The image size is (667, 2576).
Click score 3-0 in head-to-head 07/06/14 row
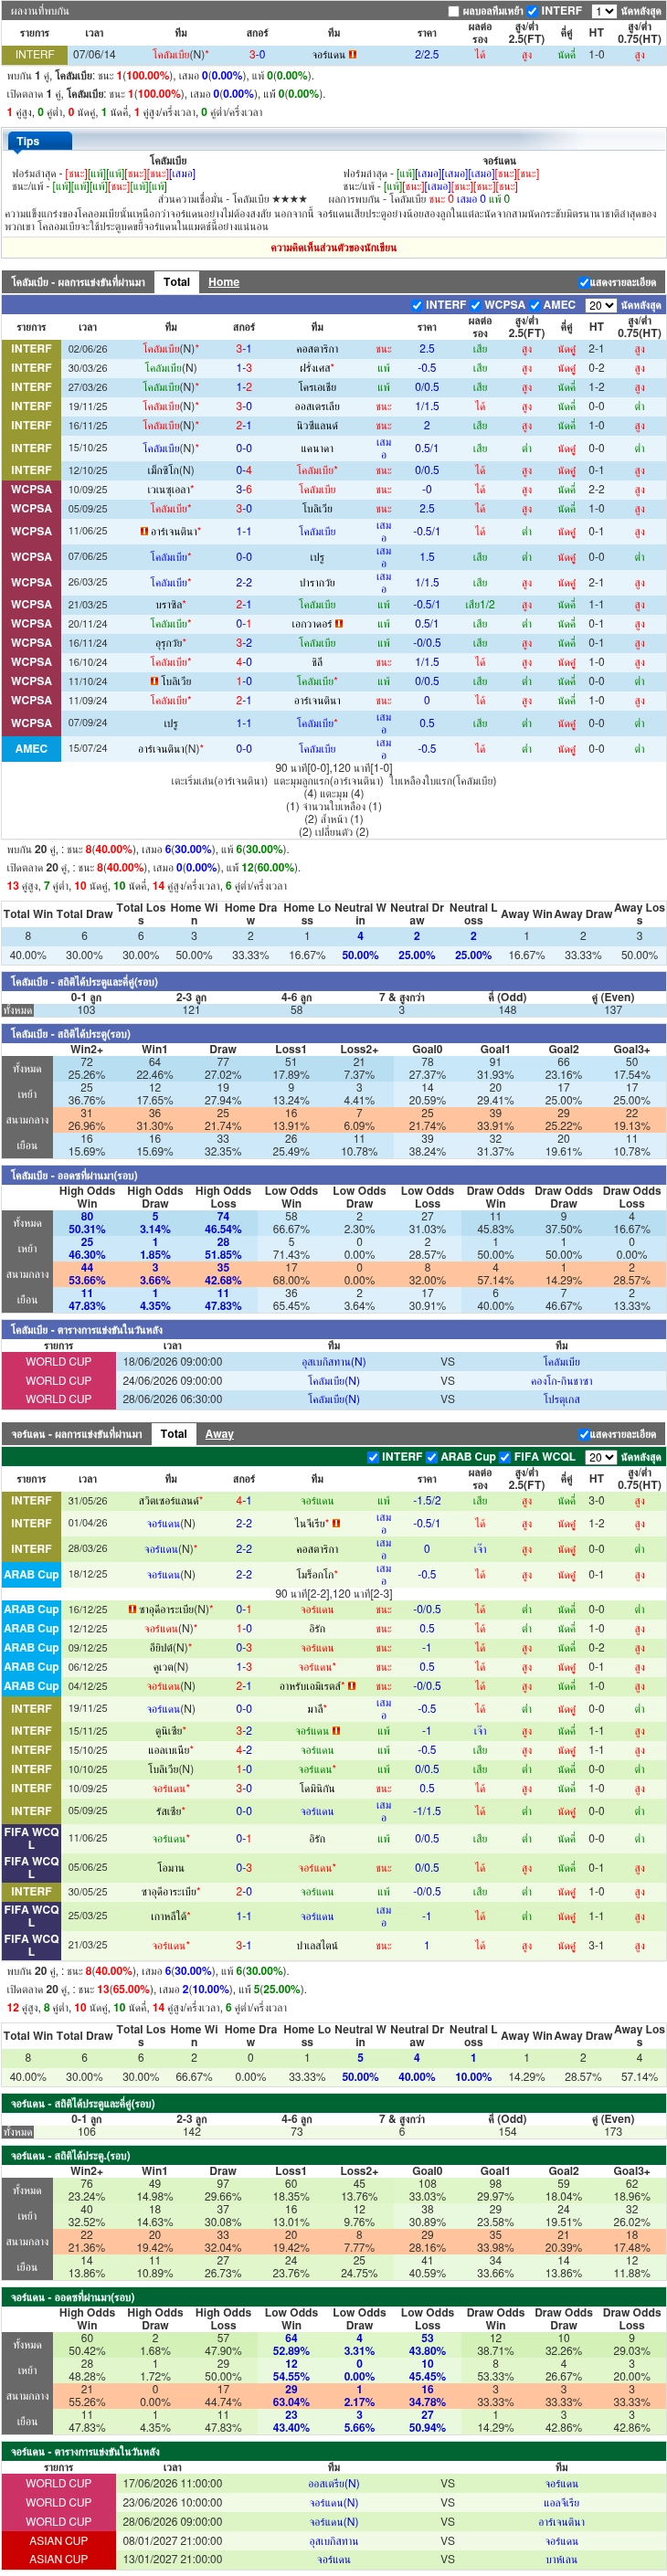click(x=257, y=55)
